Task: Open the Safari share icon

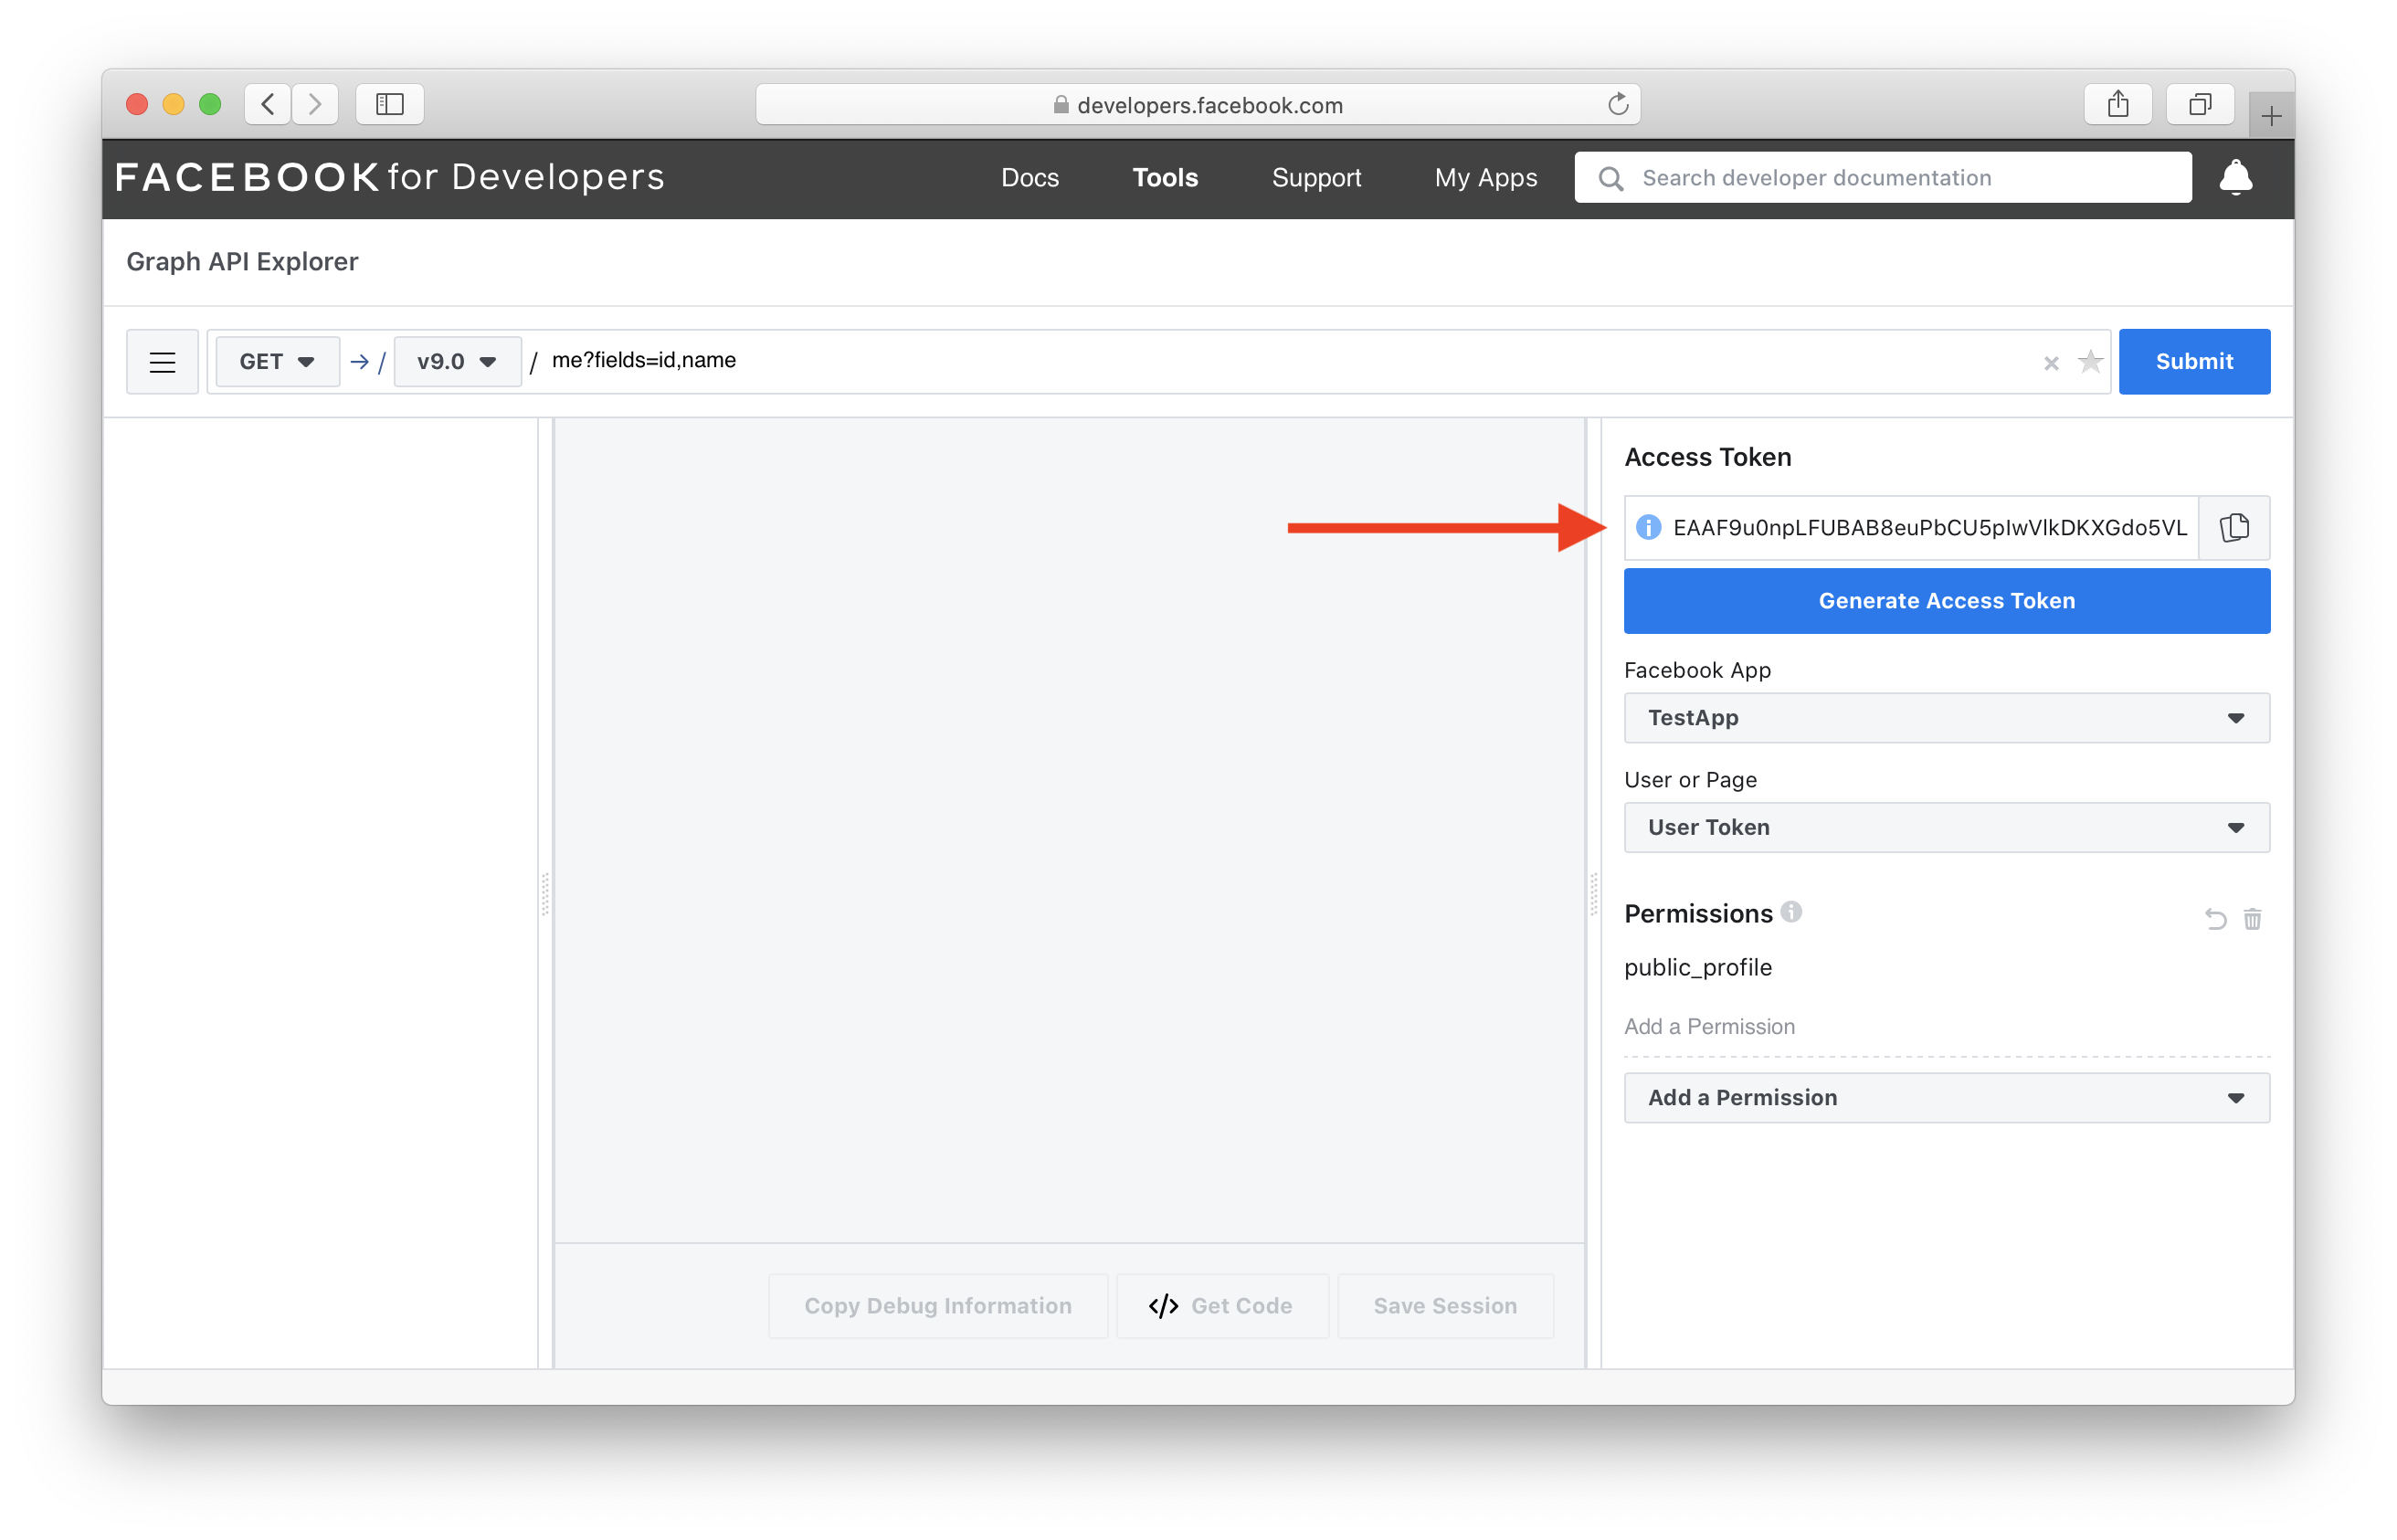Action: click(x=2117, y=104)
